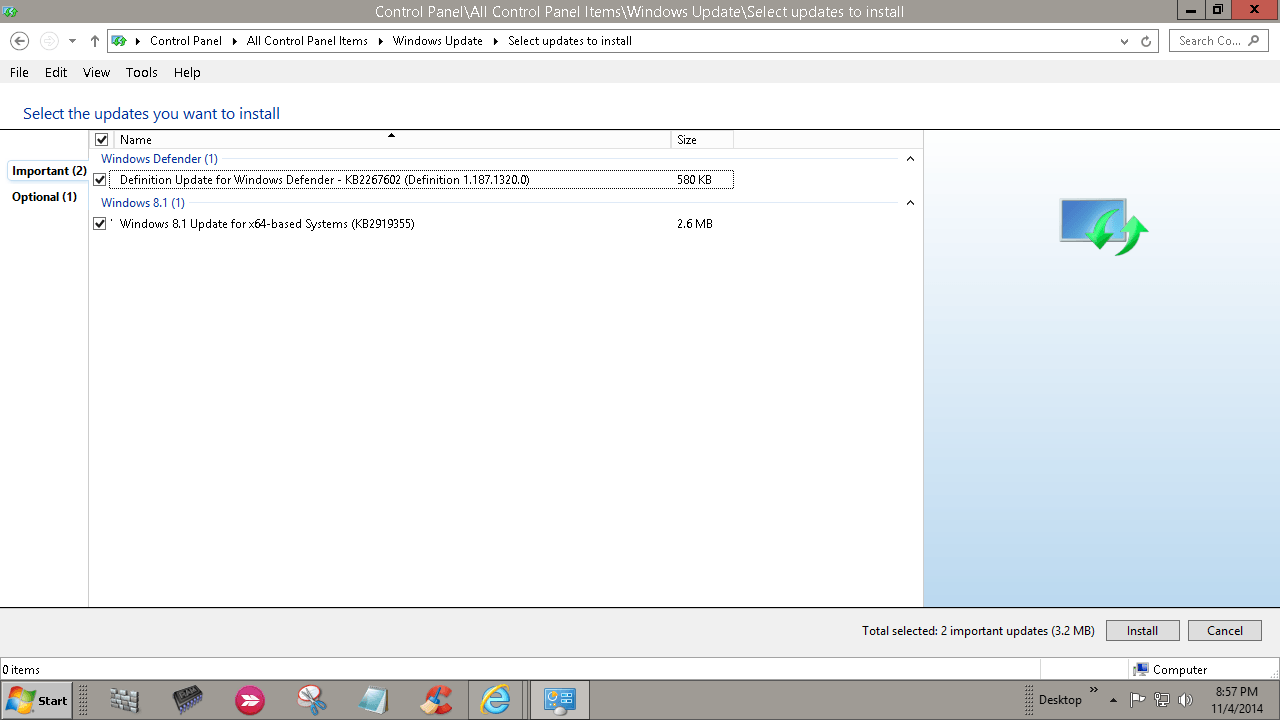This screenshot has height=720, width=1280.
Task: Click the Cancel button
Action: [1224, 631]
